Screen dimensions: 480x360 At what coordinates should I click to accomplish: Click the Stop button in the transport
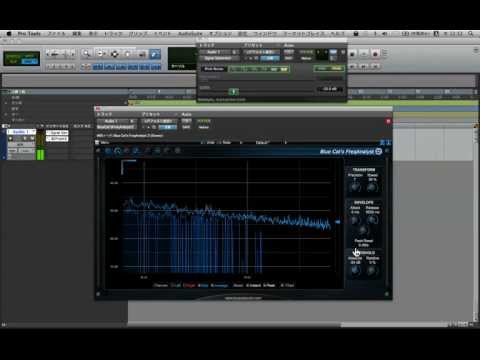(353, 53)
